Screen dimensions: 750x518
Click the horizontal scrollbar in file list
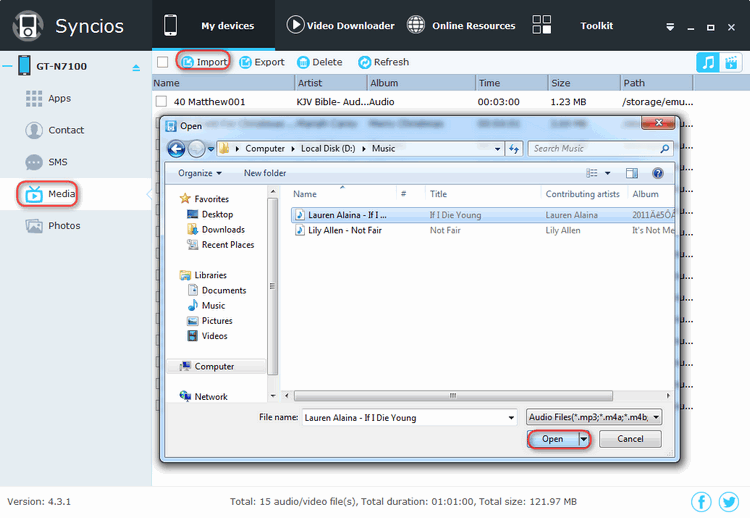point(453,396)
